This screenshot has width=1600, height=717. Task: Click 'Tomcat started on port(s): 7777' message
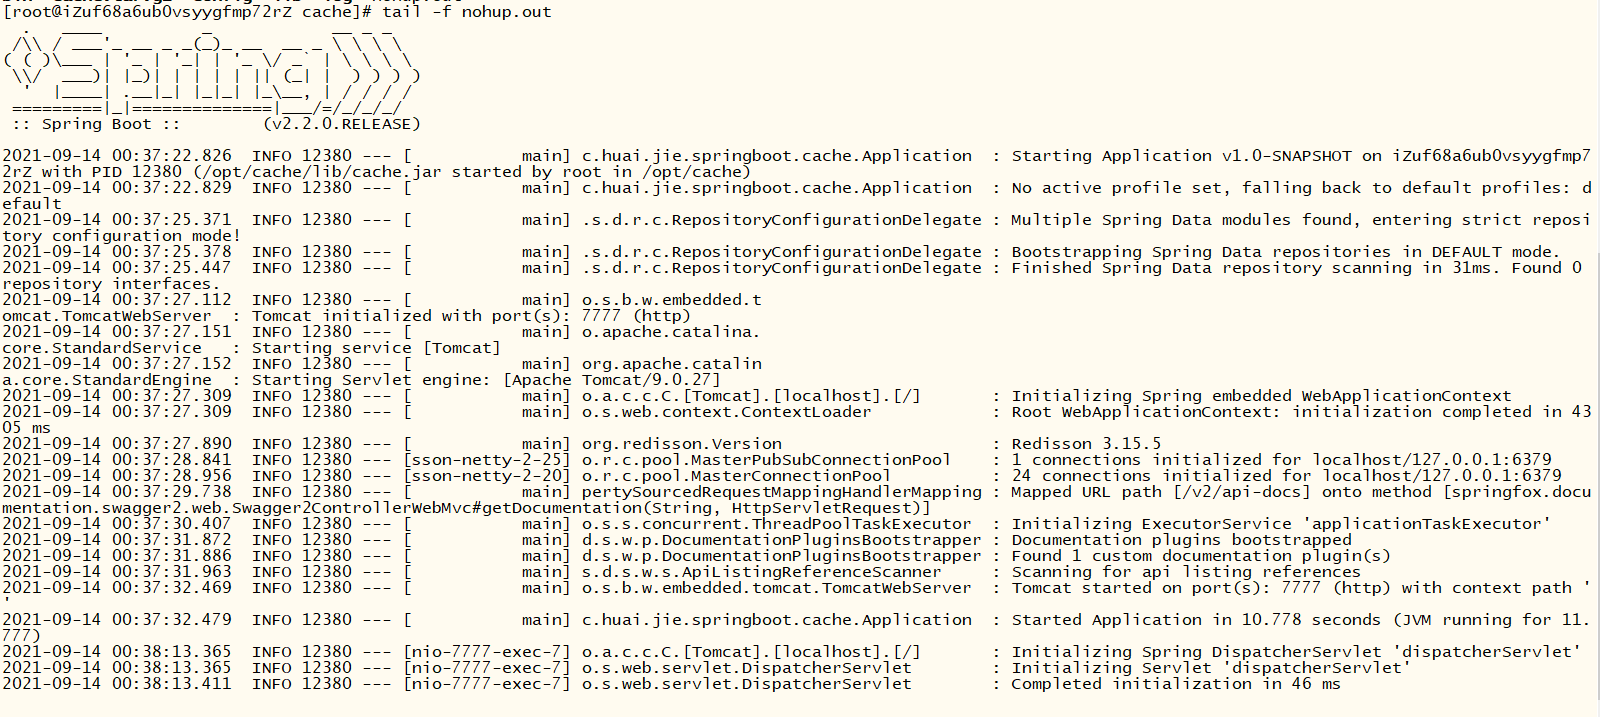pos(1166,588)
